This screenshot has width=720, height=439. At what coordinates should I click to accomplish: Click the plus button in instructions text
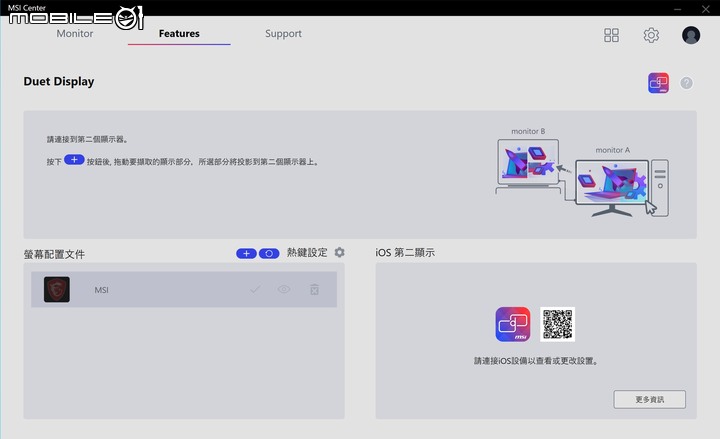(74, 160)
